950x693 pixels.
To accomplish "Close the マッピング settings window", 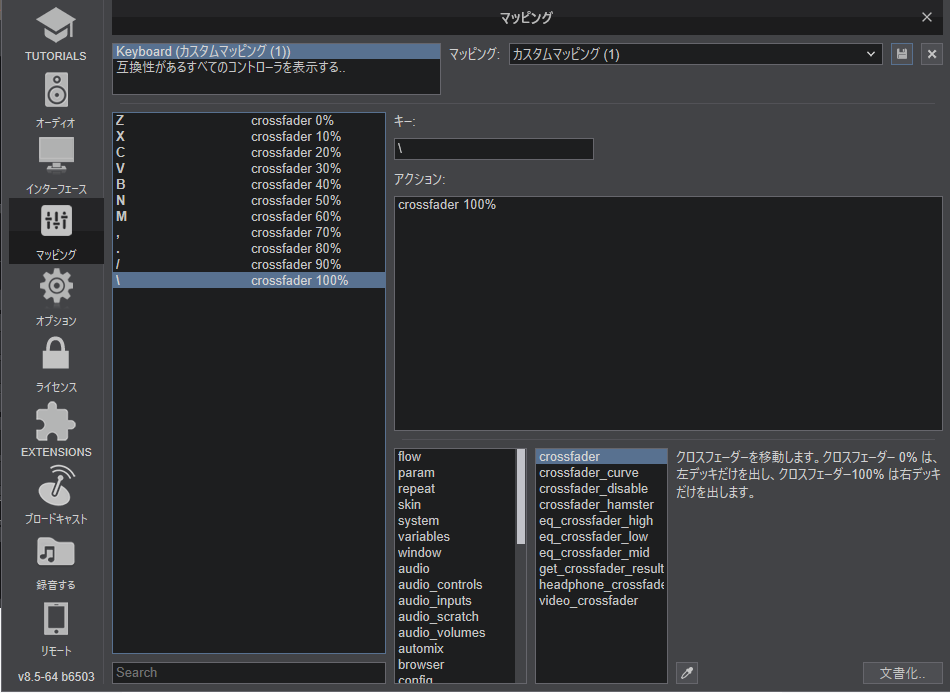I will (926, 17).
